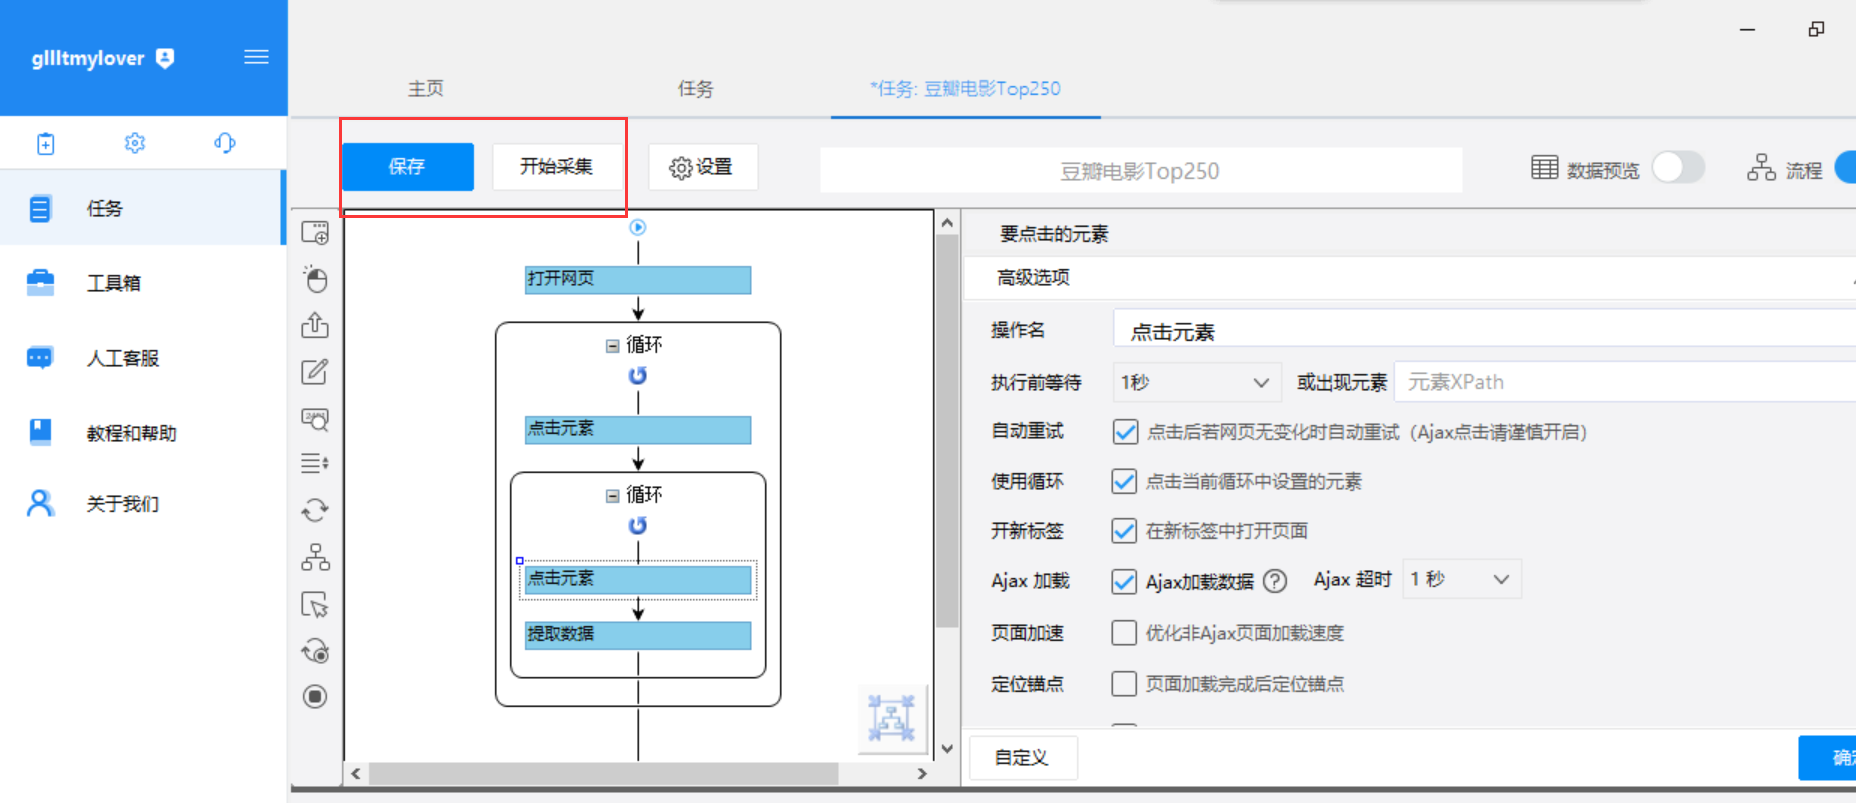The image size is (1856, 803).
Task: Uncheck the Ajax加载数据 checkbox
Action: pyautogui.click(x=1124, y=581)
